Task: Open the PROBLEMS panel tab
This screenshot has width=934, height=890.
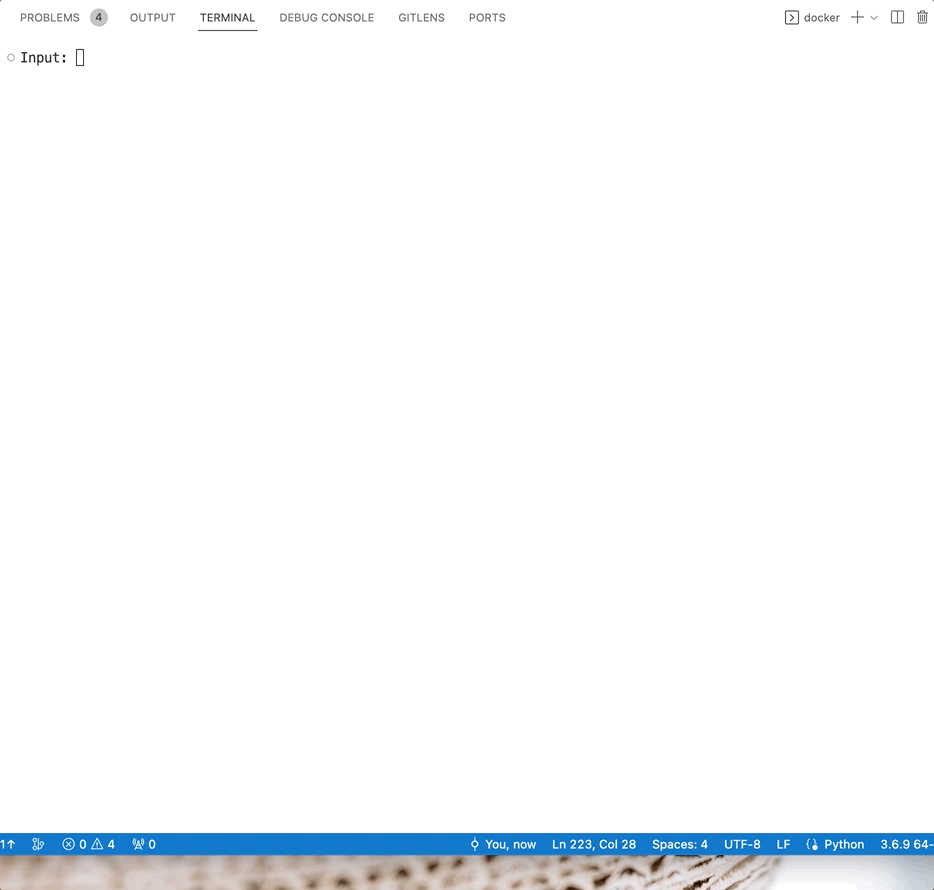Action: point(49,18)
